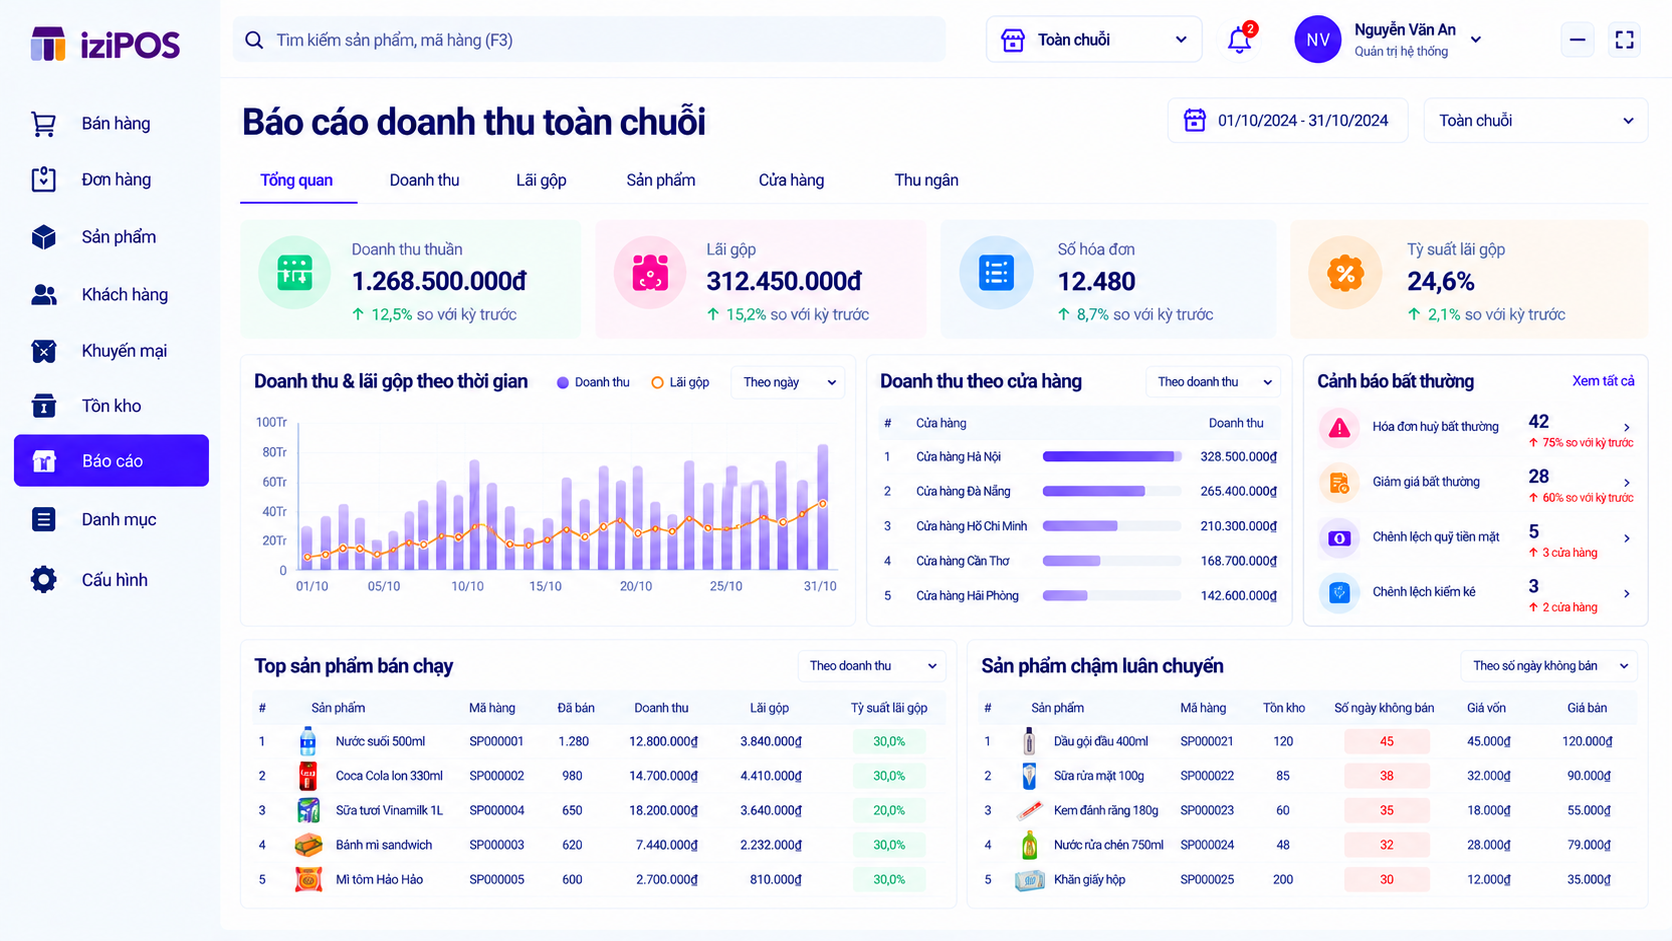
Task: Switch to the Thu ngân tab
Action: coord(926,180)
